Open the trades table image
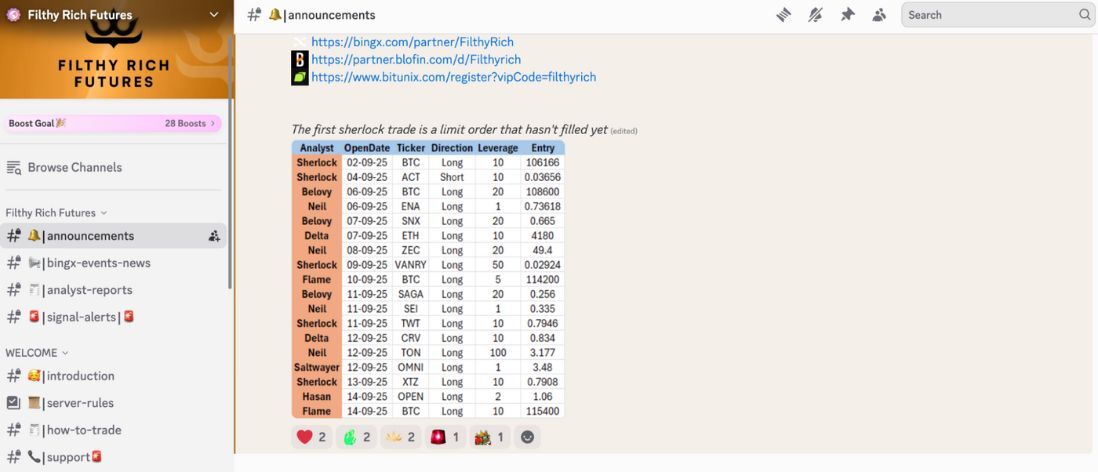The image size is (1098, 476). pos(428,279)
